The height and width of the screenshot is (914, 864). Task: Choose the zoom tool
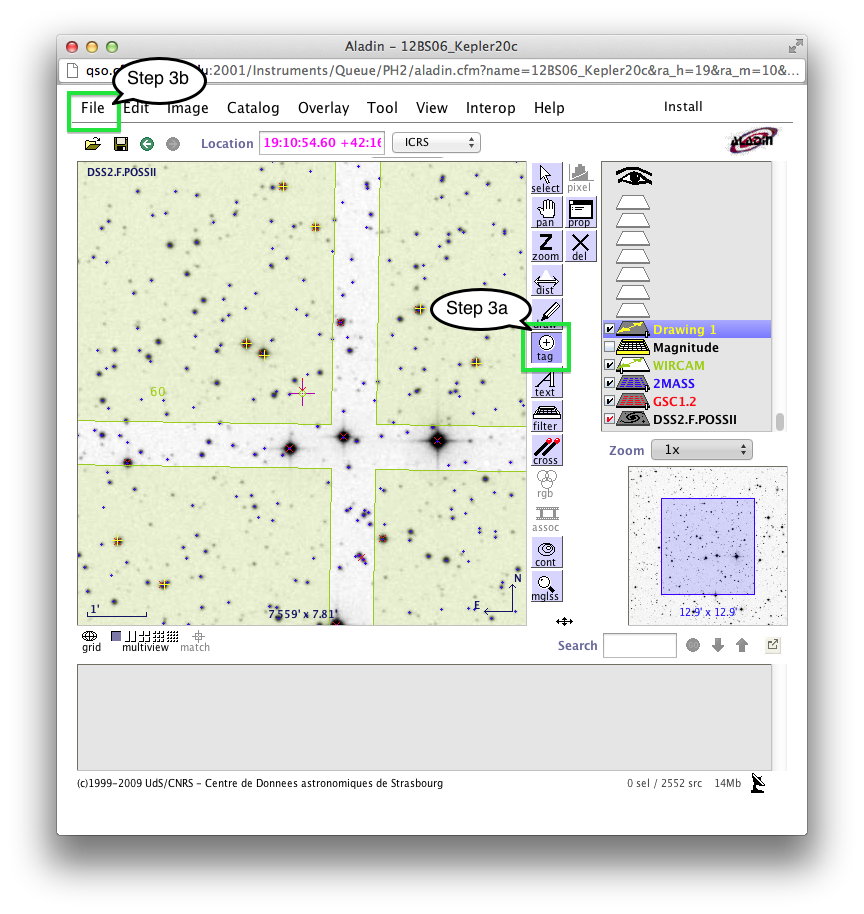[546, 247]
